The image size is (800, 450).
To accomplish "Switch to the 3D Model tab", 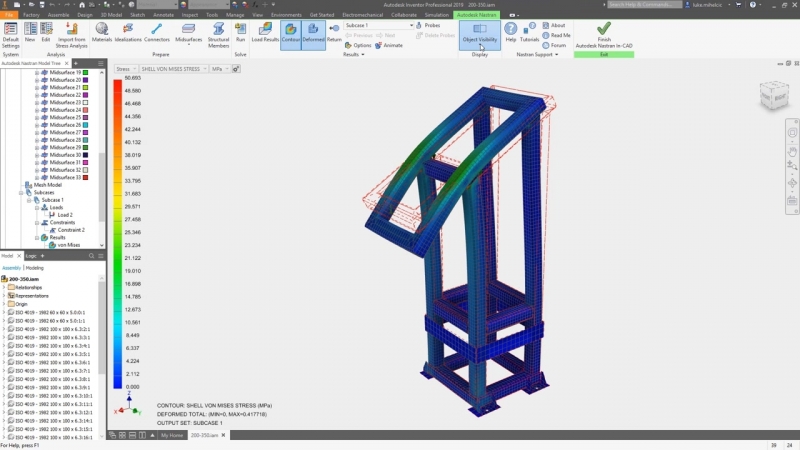I will 111,15.
